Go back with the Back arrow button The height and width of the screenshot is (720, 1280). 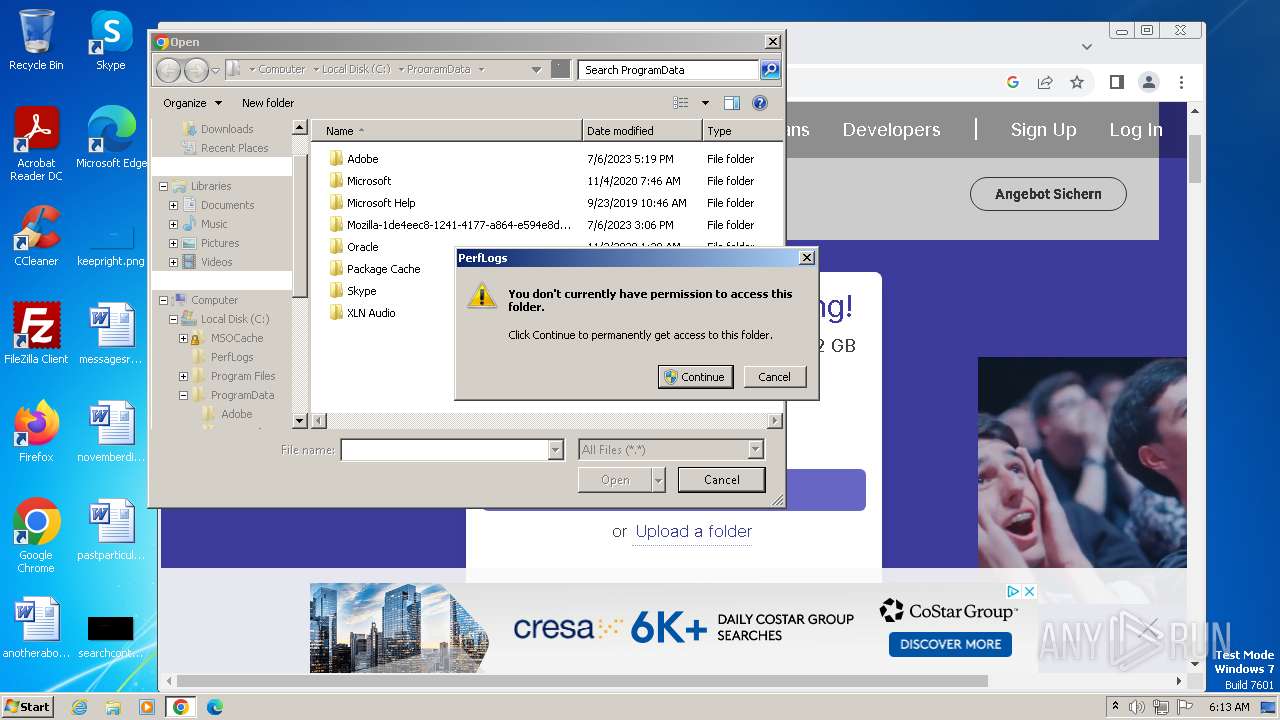(x=169, y=69)
